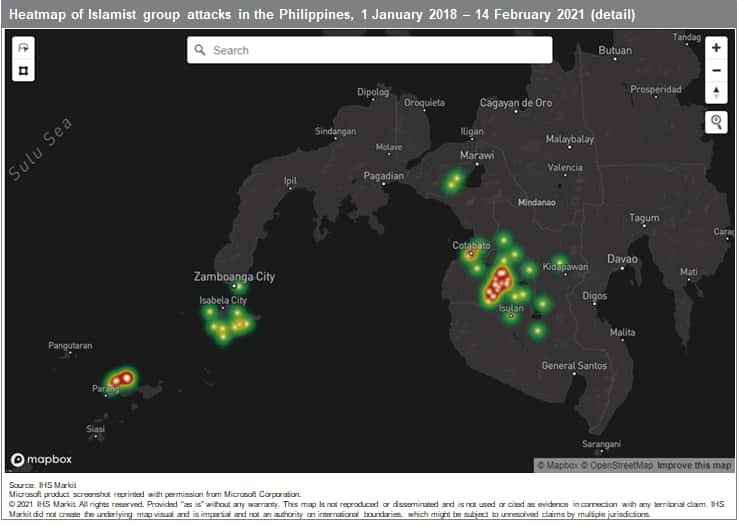Viewport: 737px width, 526px height.
Task: Click the Isabela City map label
Action: point(224,300)
